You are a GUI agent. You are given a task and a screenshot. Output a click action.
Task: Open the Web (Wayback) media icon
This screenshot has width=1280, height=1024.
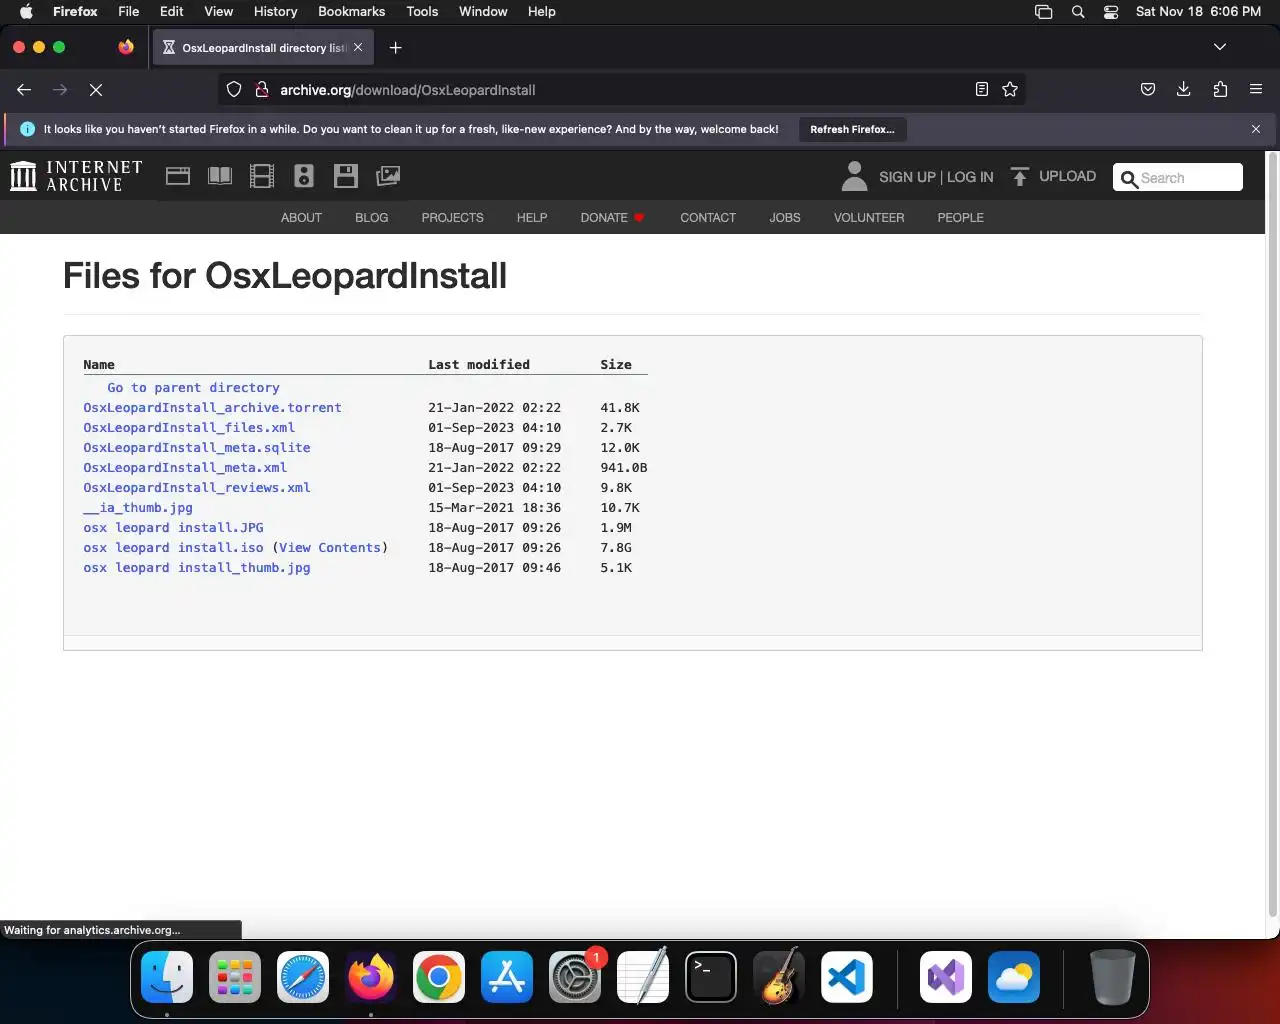[178, 176]
